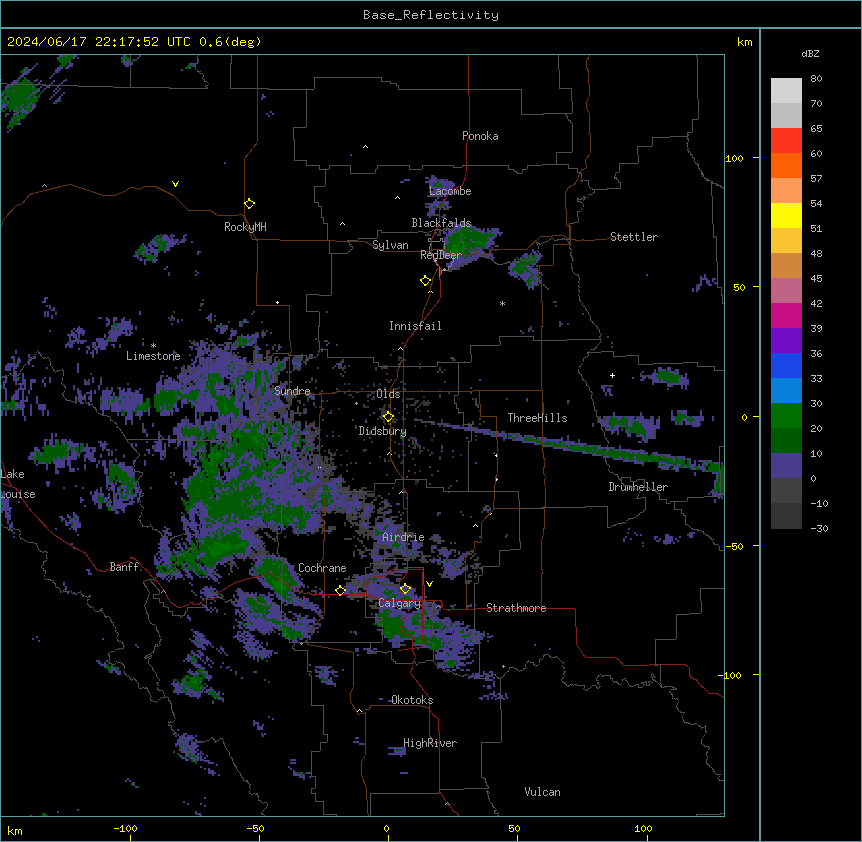Click the RedDeer city label
Viewport: 862px width, 842px height.
pos(440,255)
